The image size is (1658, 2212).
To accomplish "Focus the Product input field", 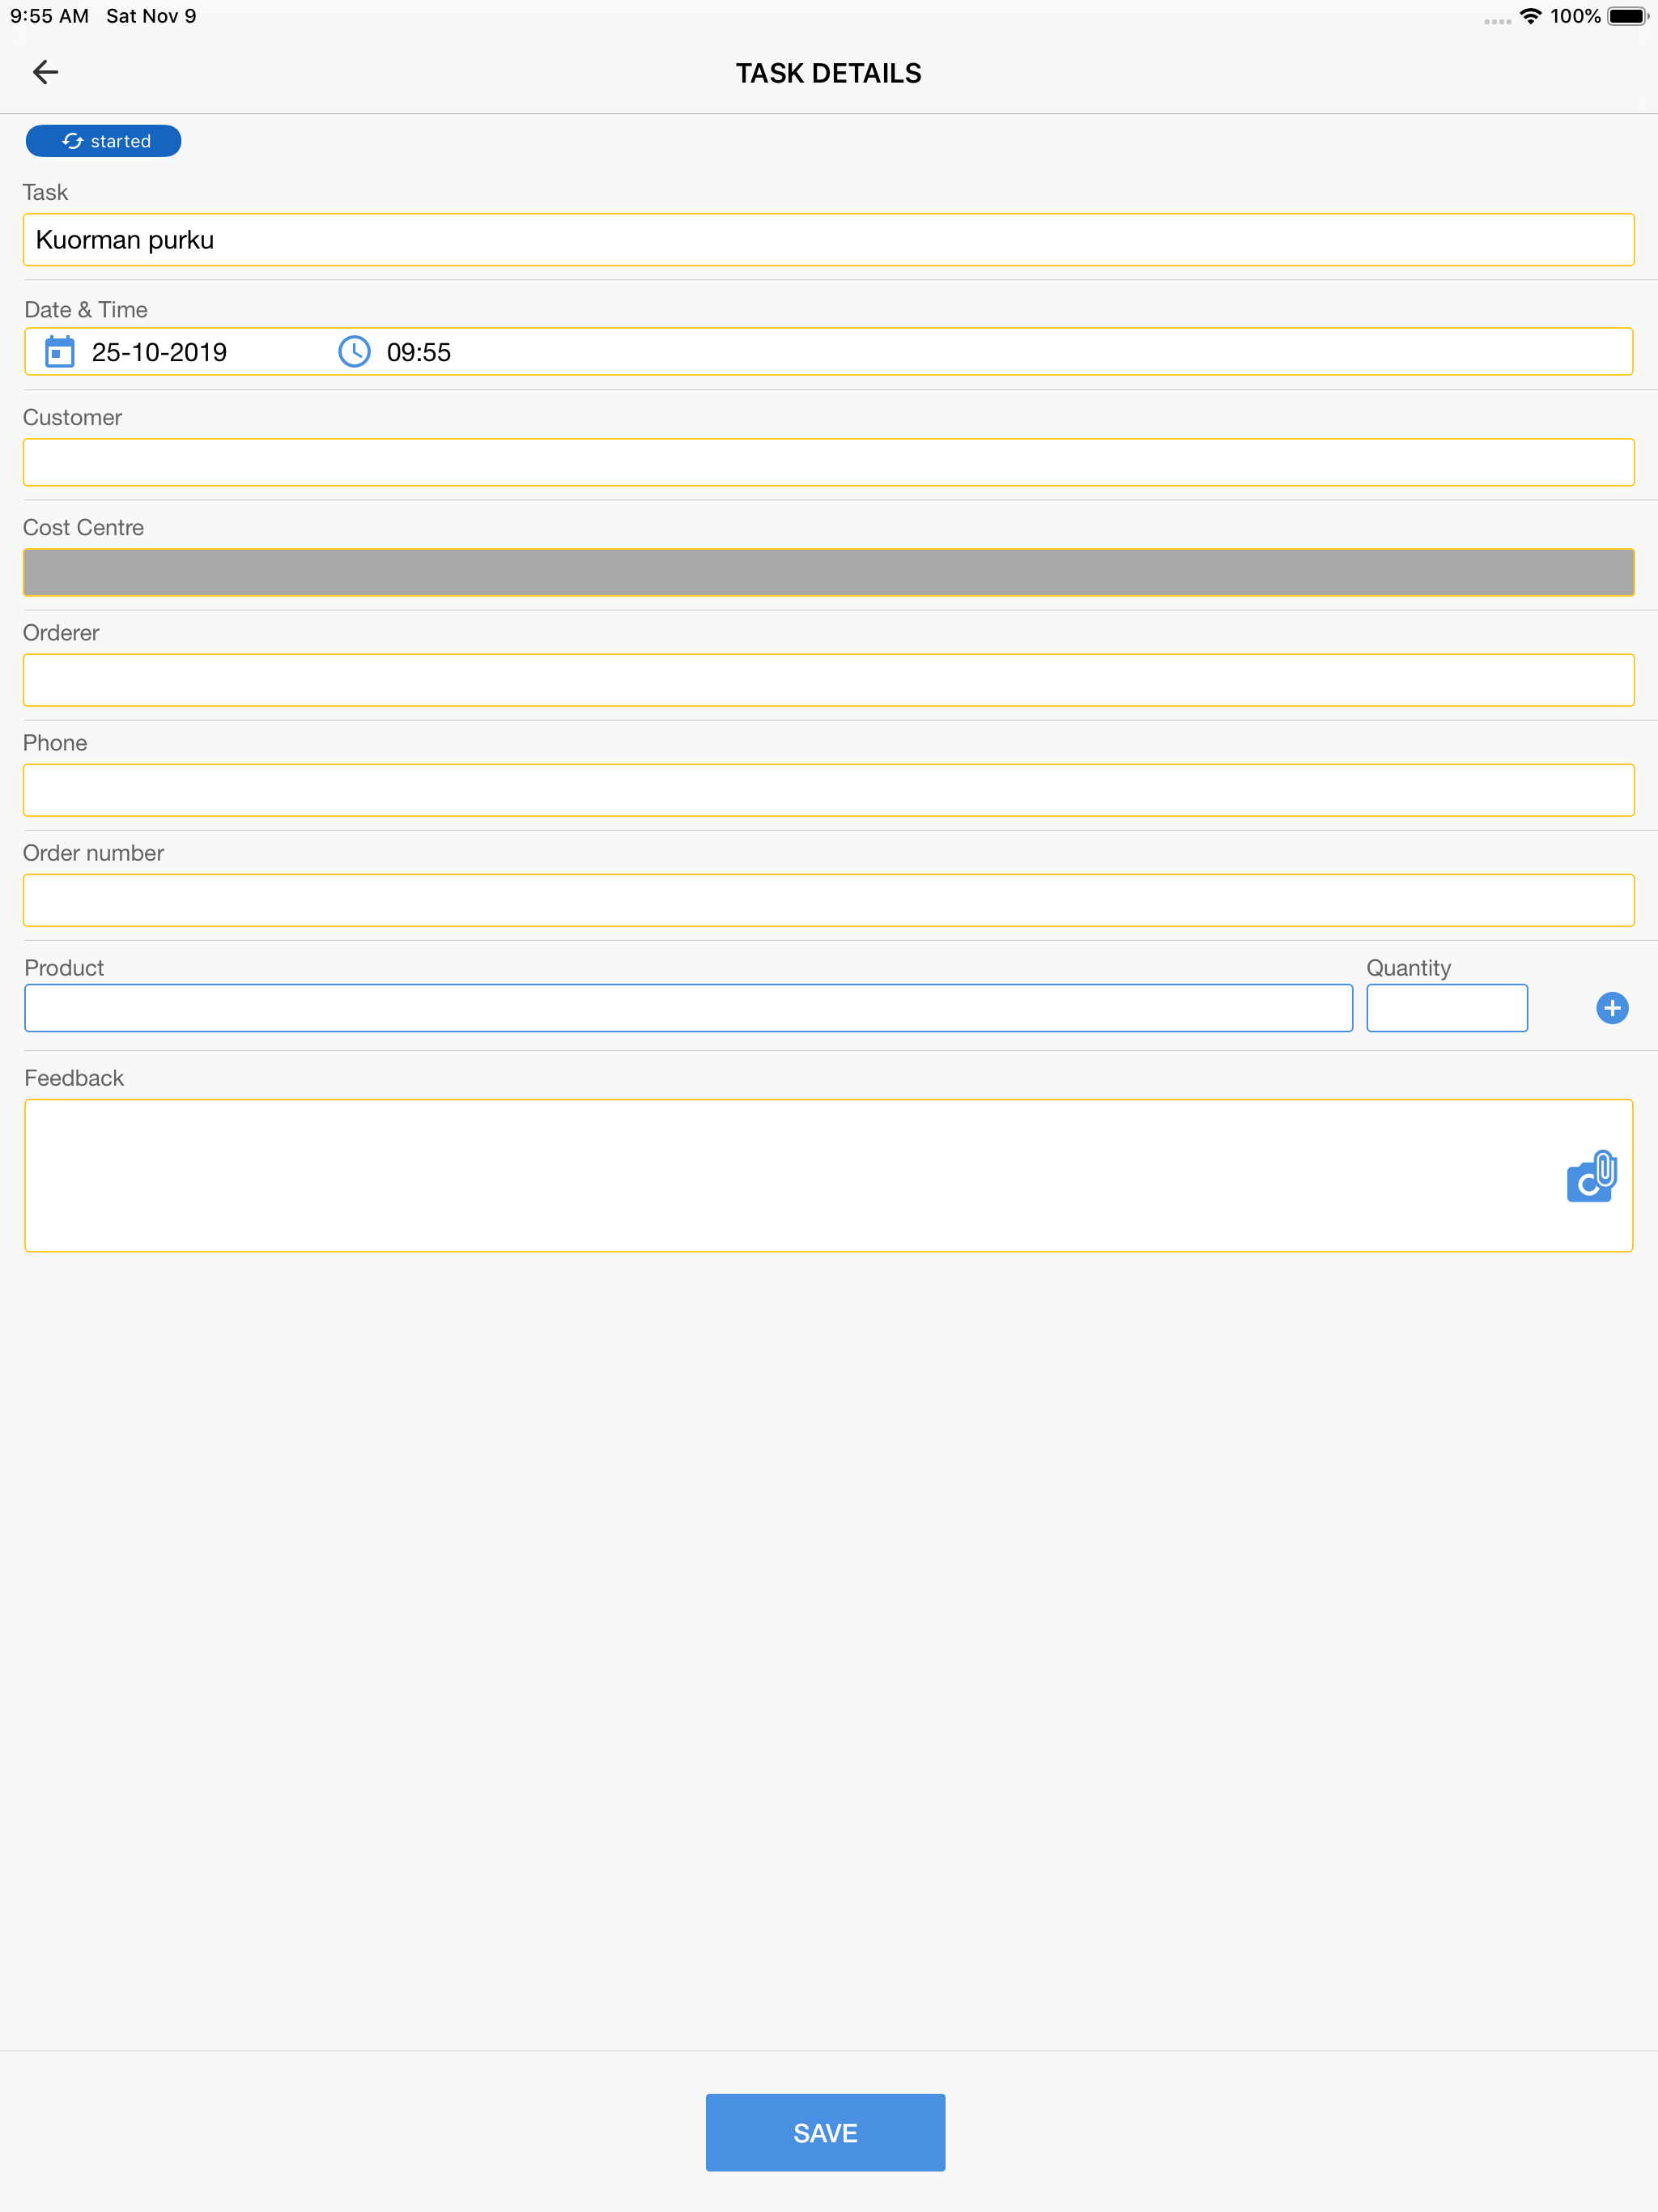I will click(688, 1008).
